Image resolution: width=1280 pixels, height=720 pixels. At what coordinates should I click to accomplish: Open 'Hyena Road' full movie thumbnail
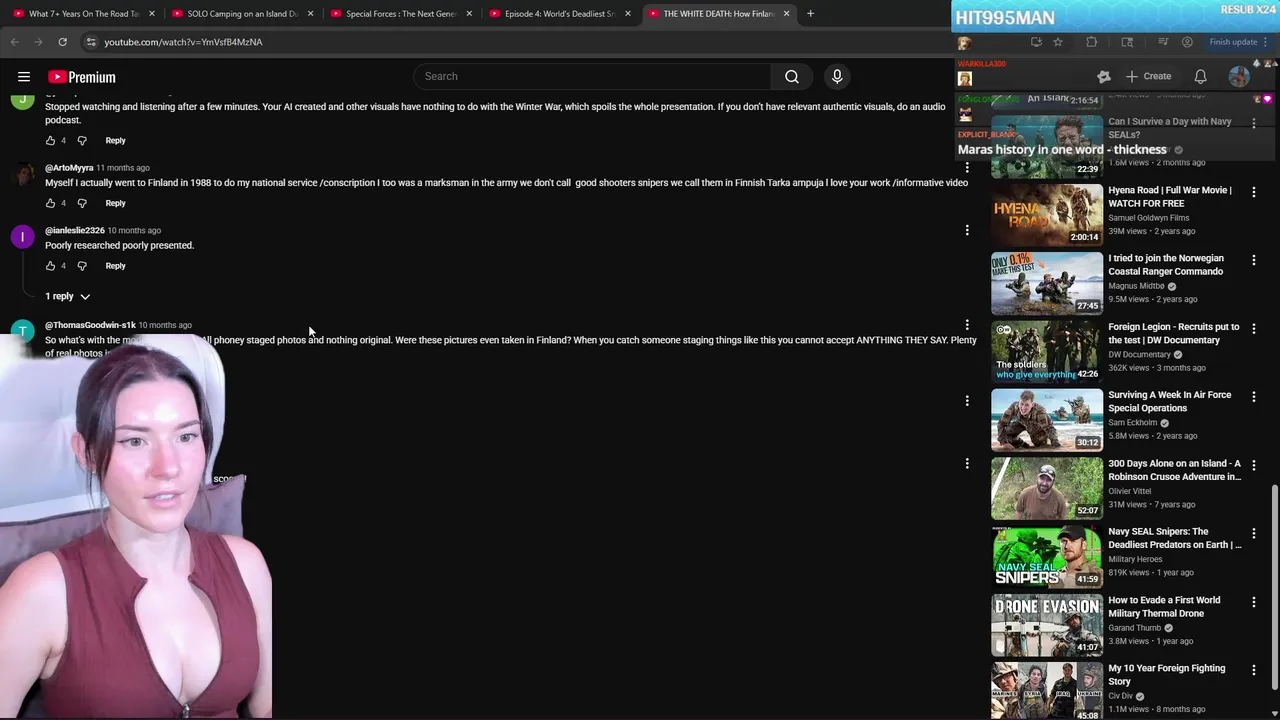point(1047,215)
